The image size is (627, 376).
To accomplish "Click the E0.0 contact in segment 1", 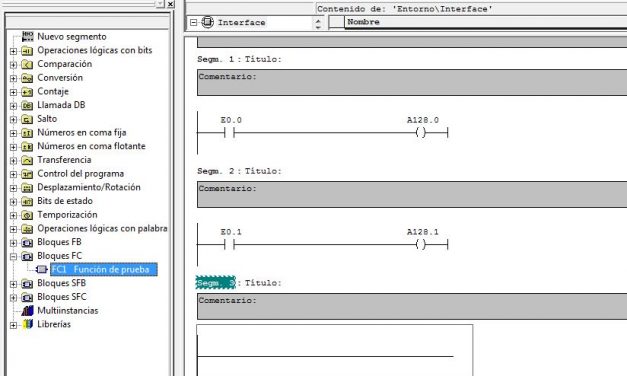I will (229, 132).
